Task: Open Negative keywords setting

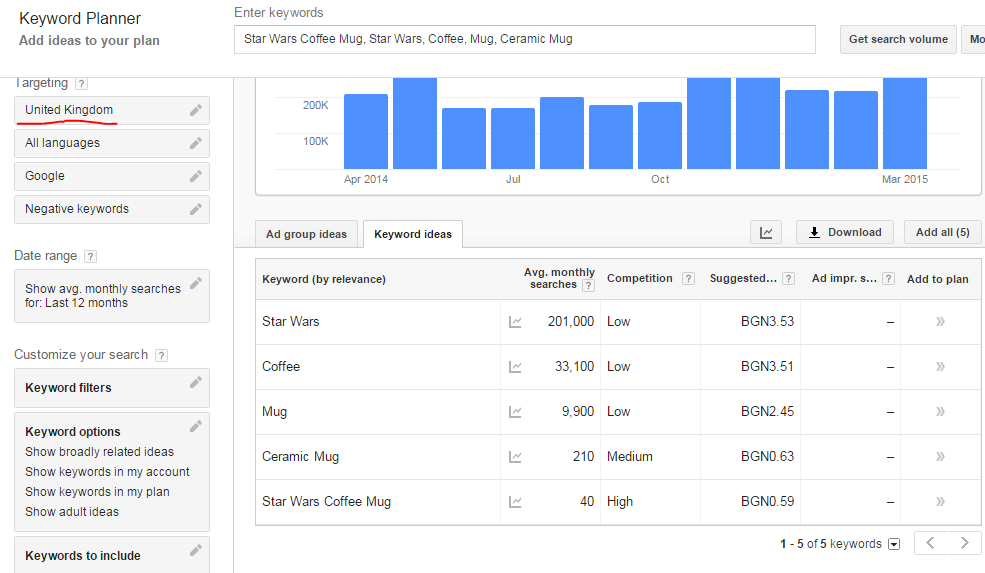Action: pos(112,209)
